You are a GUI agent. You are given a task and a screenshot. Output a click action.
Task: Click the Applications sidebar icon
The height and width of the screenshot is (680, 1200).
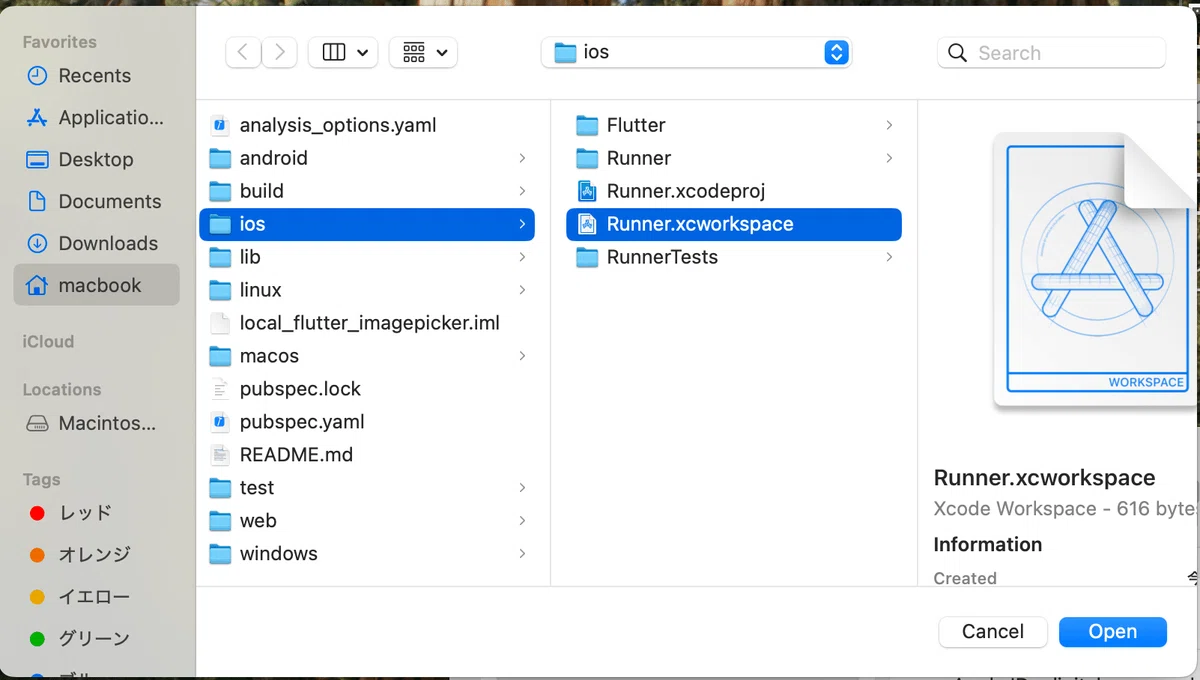click(37, 118)
